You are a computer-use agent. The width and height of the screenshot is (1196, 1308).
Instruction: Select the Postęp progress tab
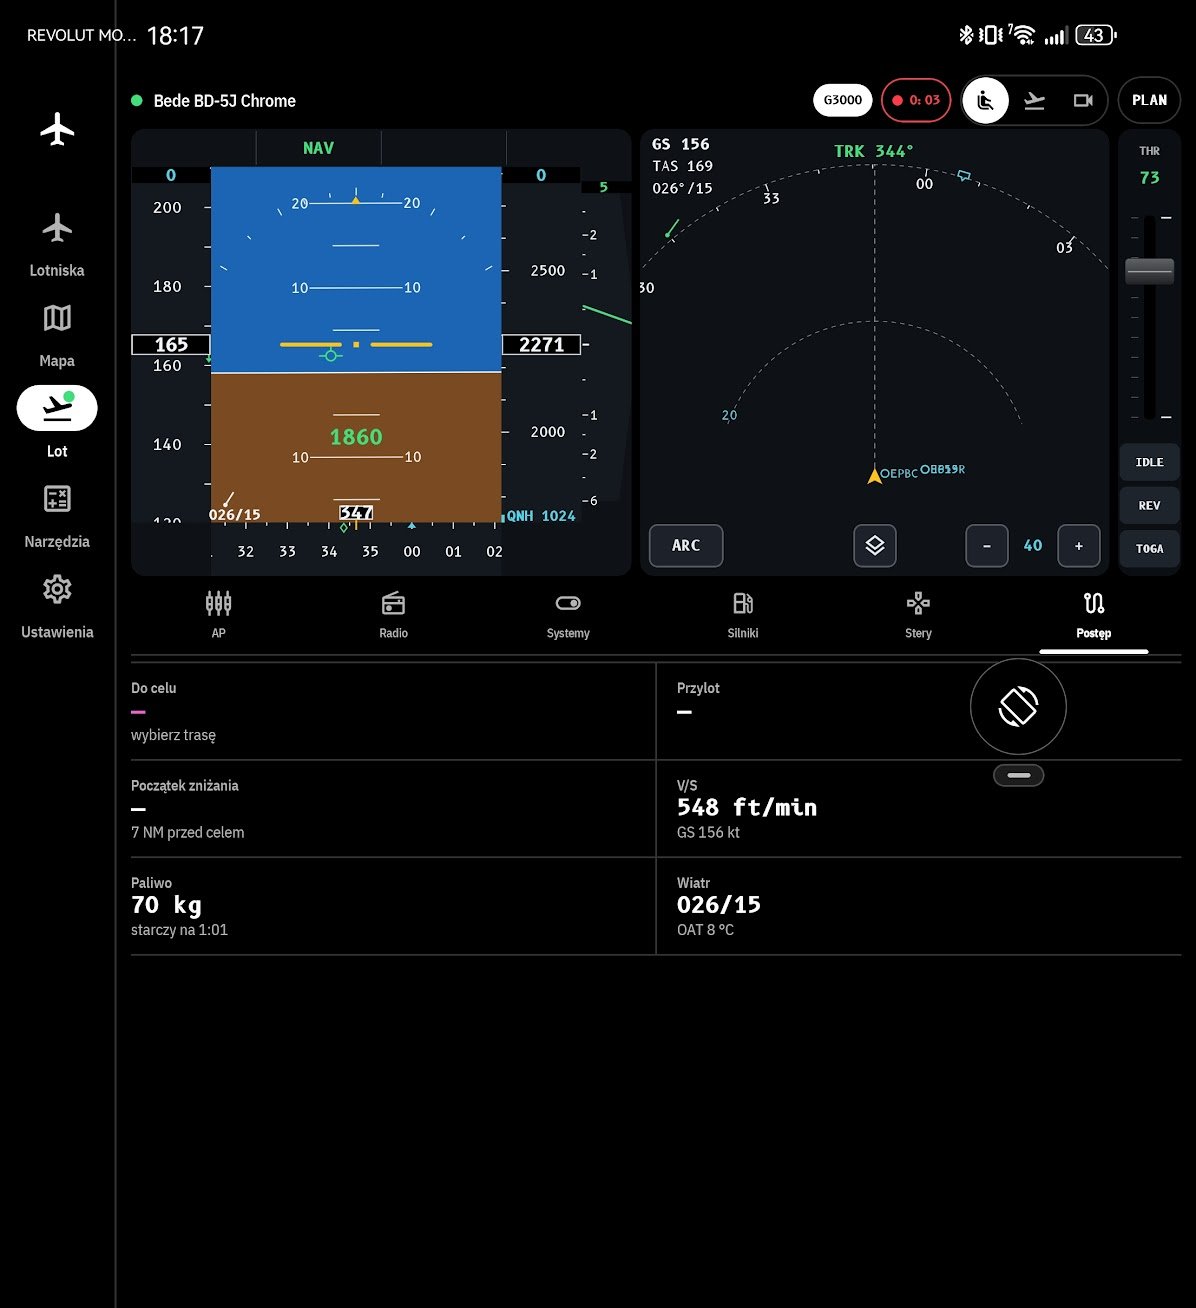pos(1094,615)
